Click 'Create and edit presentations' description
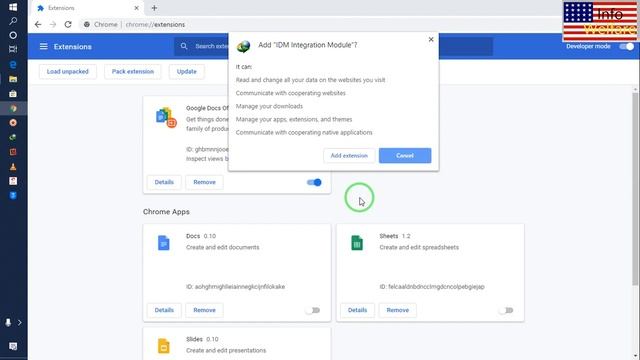640x360 pixels. pyautogui.click(x=226, y=350)
